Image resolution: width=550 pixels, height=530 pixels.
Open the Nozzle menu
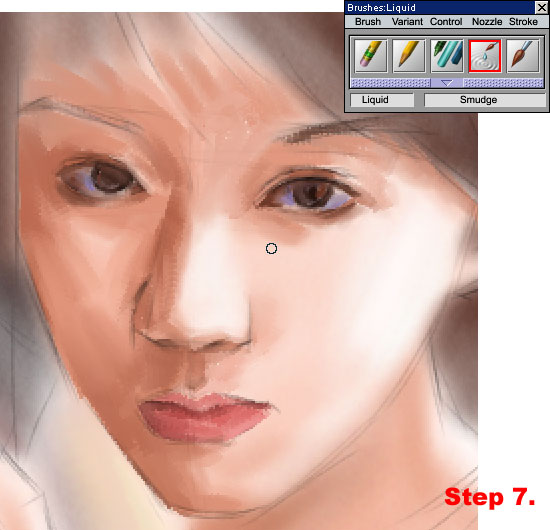487,22
